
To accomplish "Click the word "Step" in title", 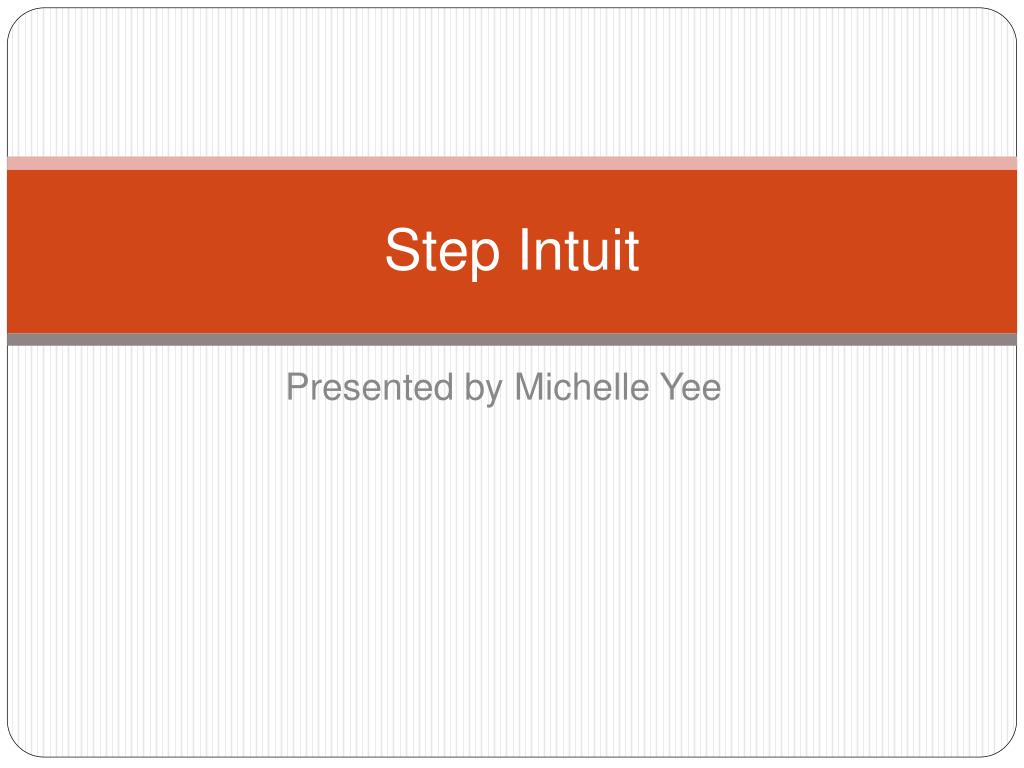I will tap(442, 252).
